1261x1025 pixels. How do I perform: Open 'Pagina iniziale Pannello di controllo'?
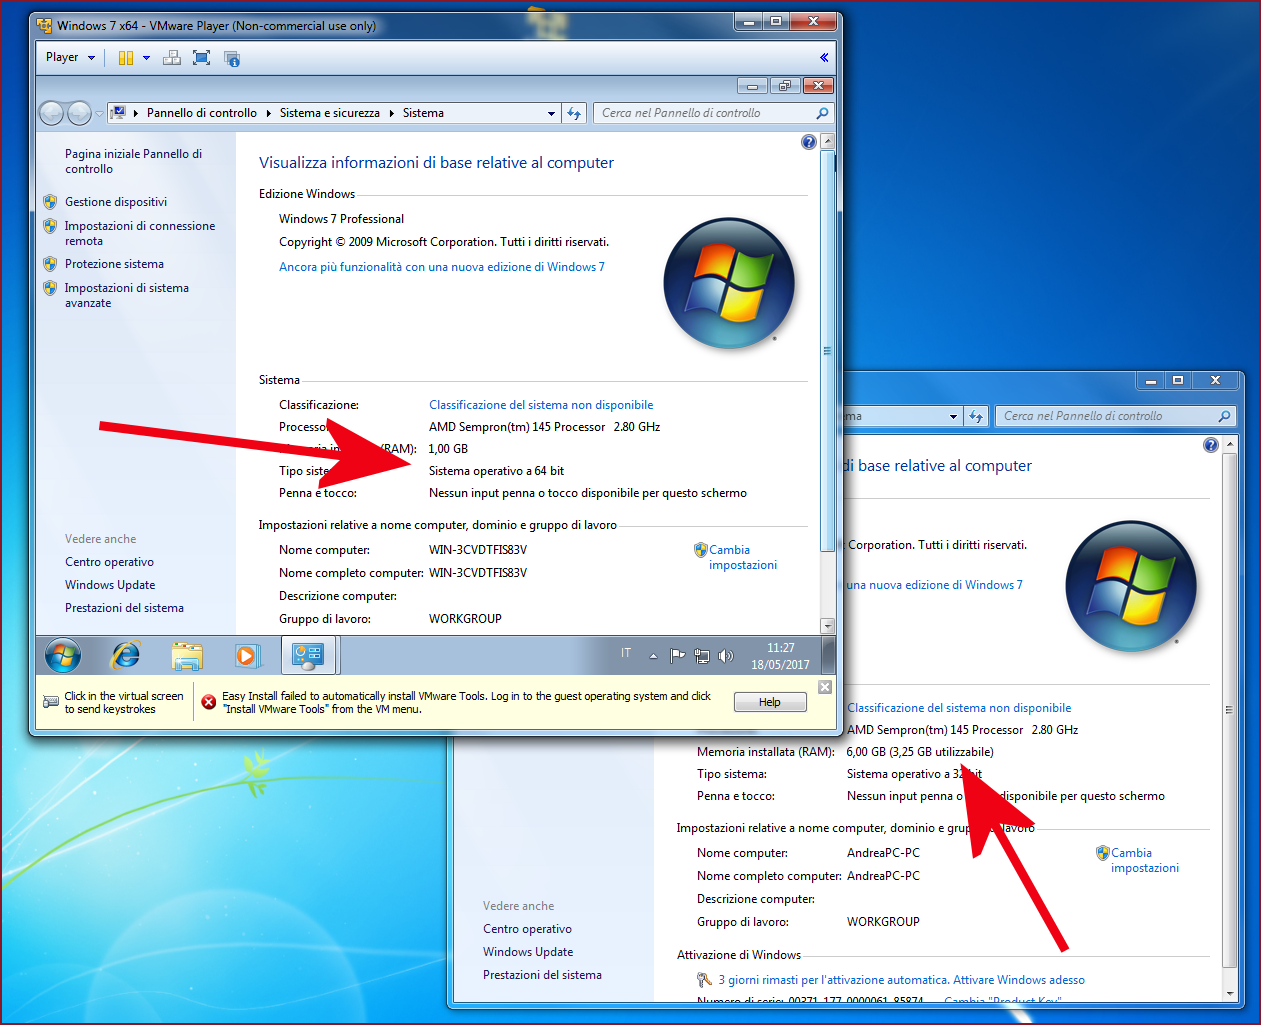(133, 161)
